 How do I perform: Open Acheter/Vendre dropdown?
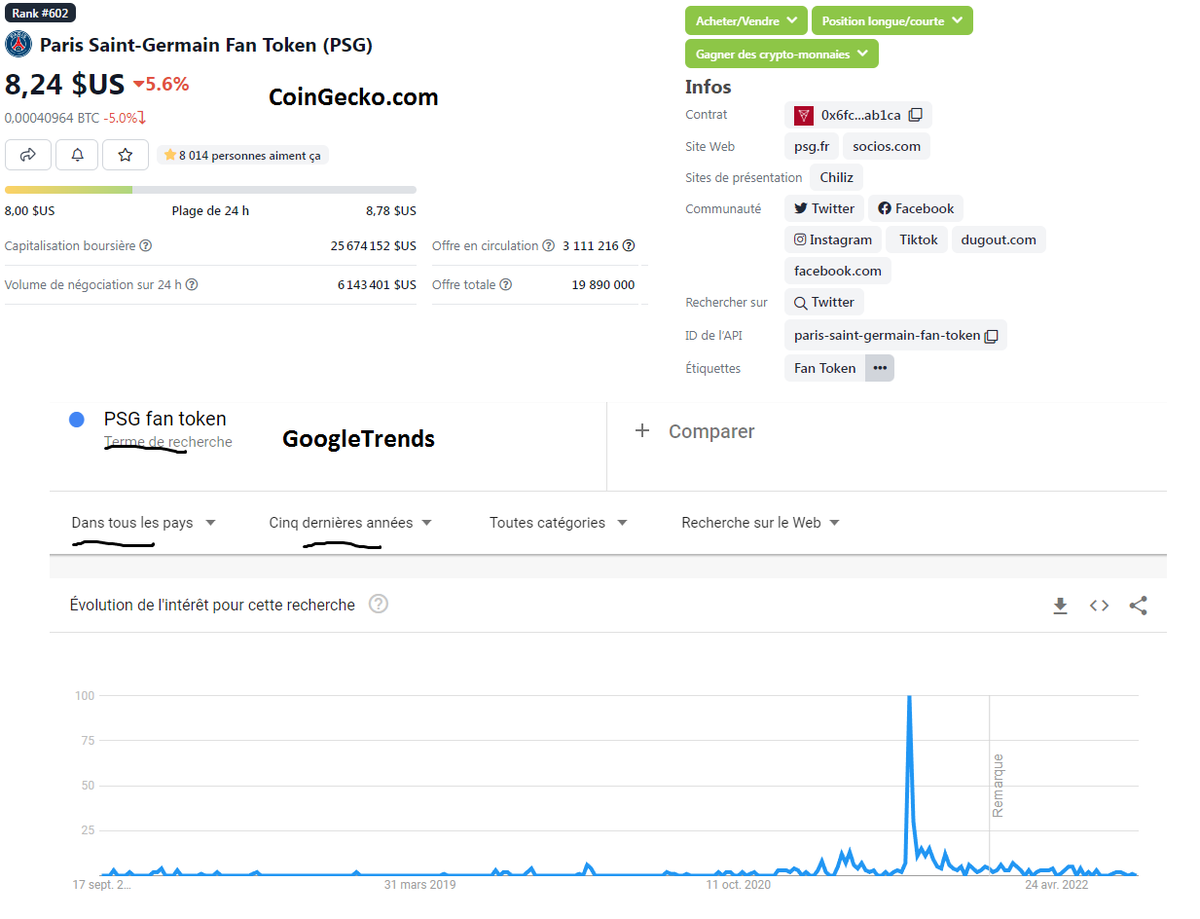[745, 20]
